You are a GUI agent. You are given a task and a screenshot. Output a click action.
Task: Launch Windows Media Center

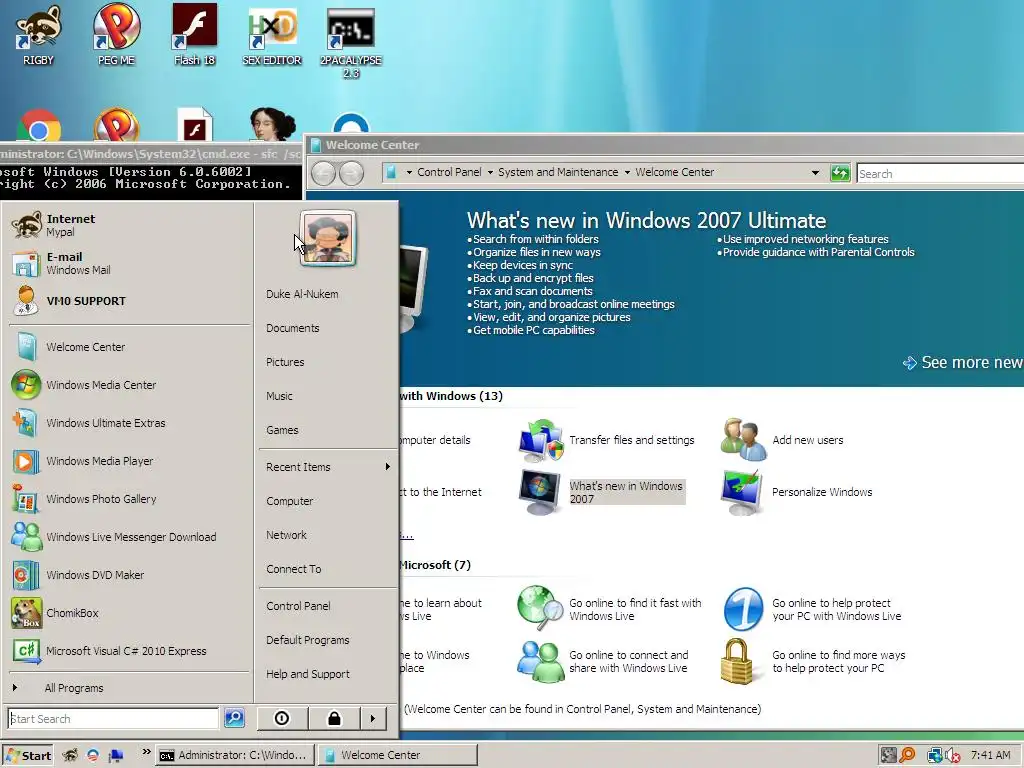tap(129, 385)
